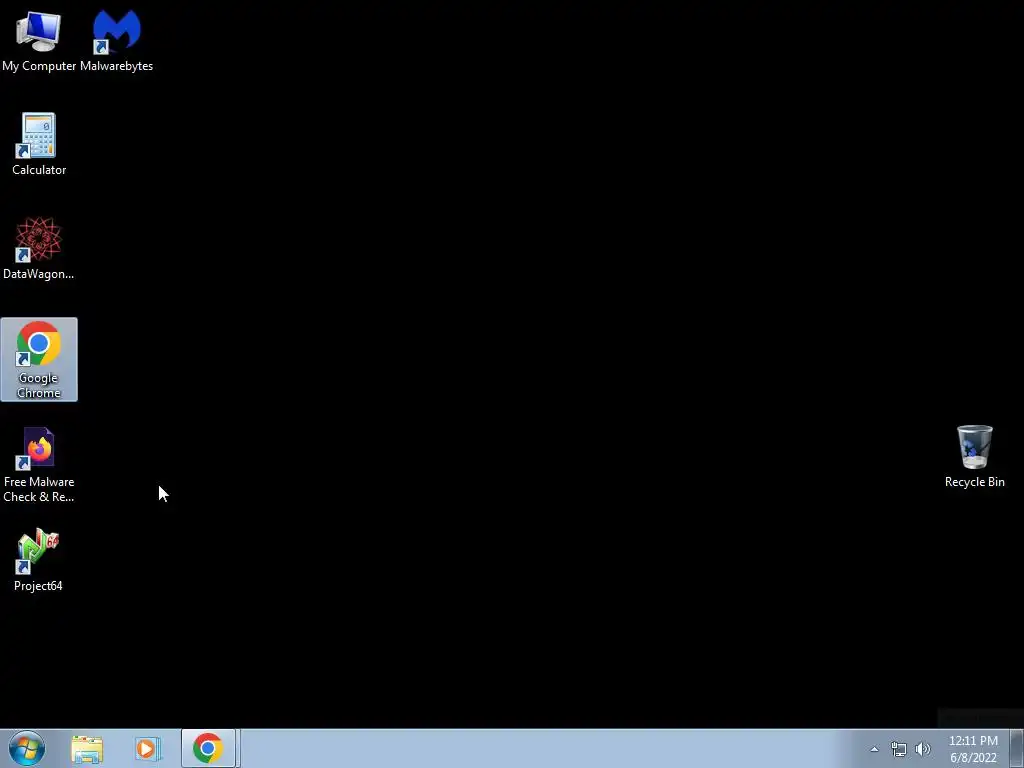Viewport: 1024px width, 768px height.
Task: Open Windows Explorer from the taskbar
Action: 87,749
